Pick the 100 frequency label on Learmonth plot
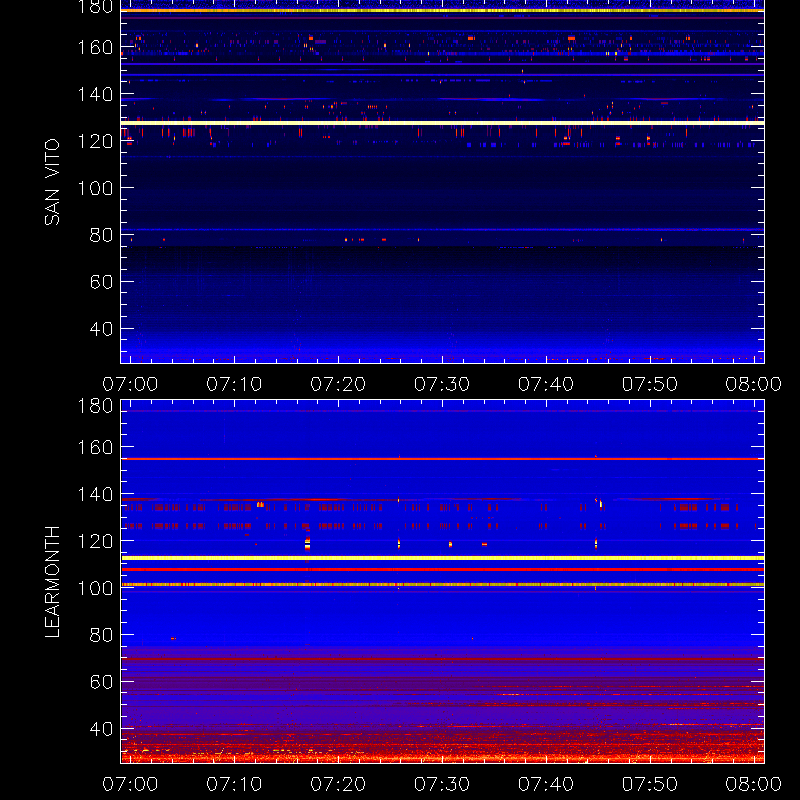 click(x=95, y=588)
